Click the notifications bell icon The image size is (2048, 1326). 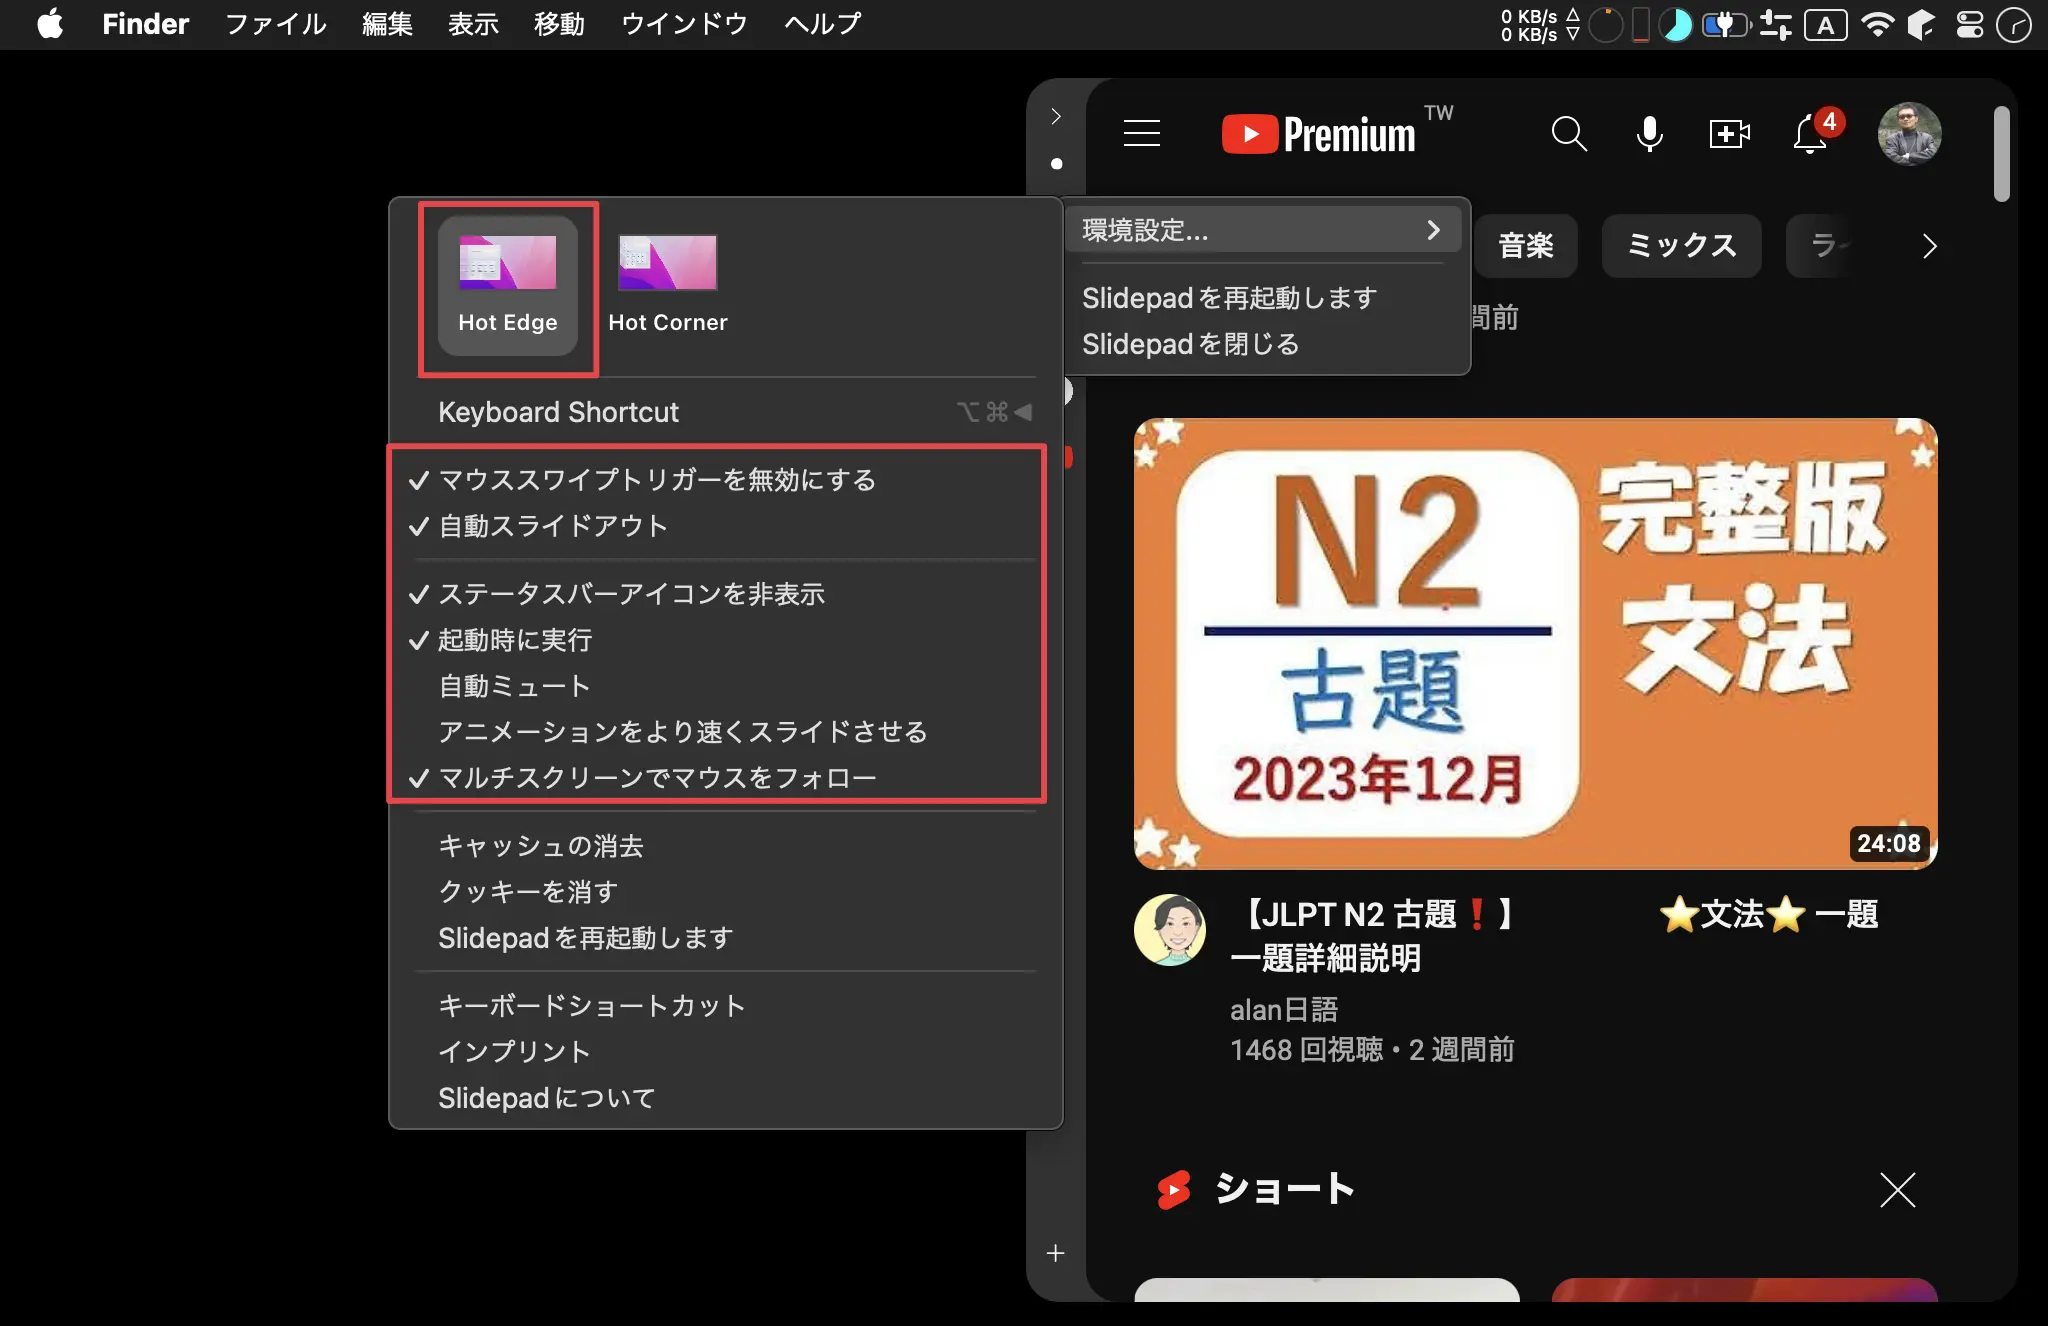pyautogui.click(x=1811, y=133)
